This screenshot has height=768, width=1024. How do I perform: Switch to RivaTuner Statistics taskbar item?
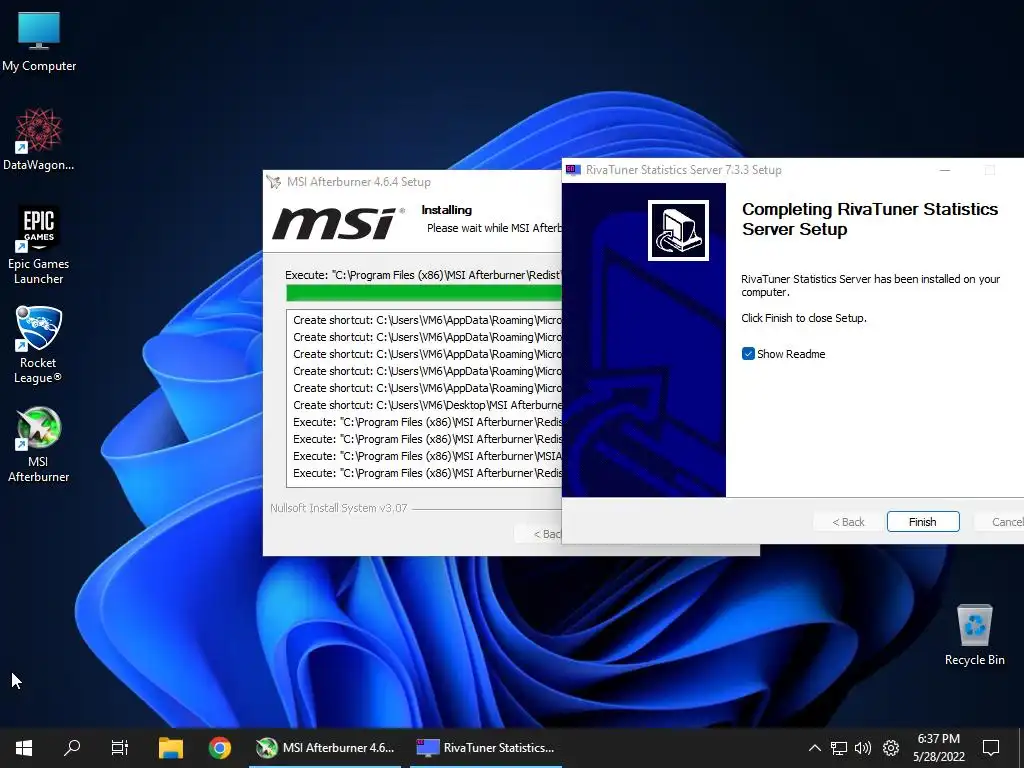(x=486, y=748)
